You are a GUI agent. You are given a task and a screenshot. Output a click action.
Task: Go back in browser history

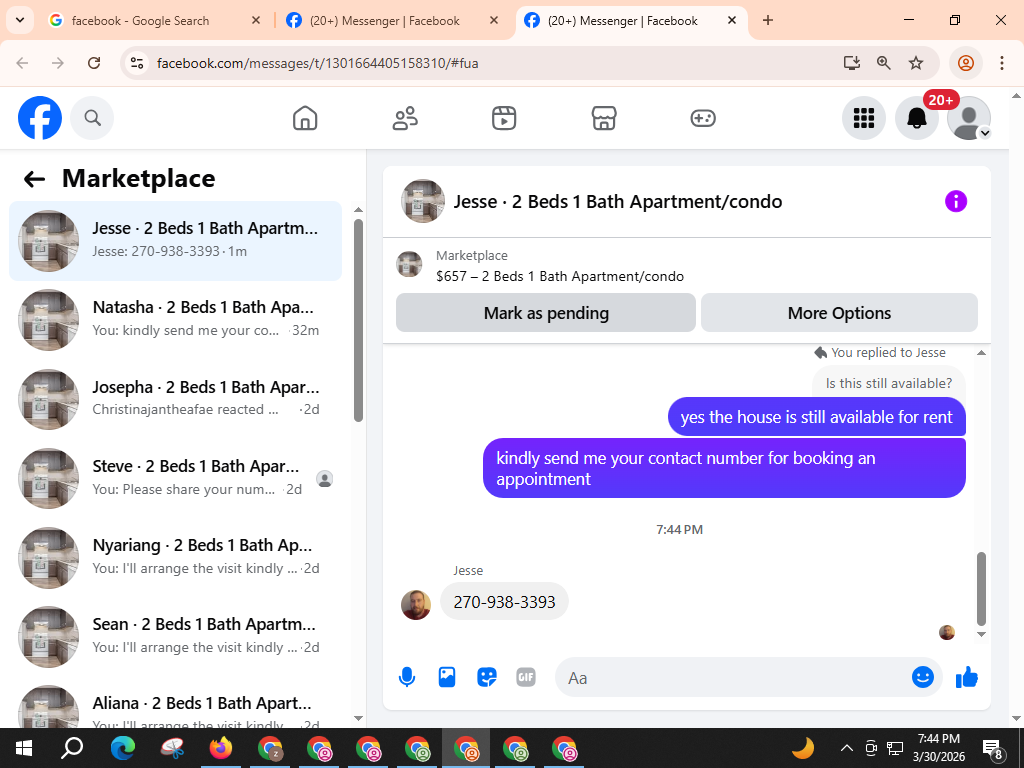pos(22,63)
